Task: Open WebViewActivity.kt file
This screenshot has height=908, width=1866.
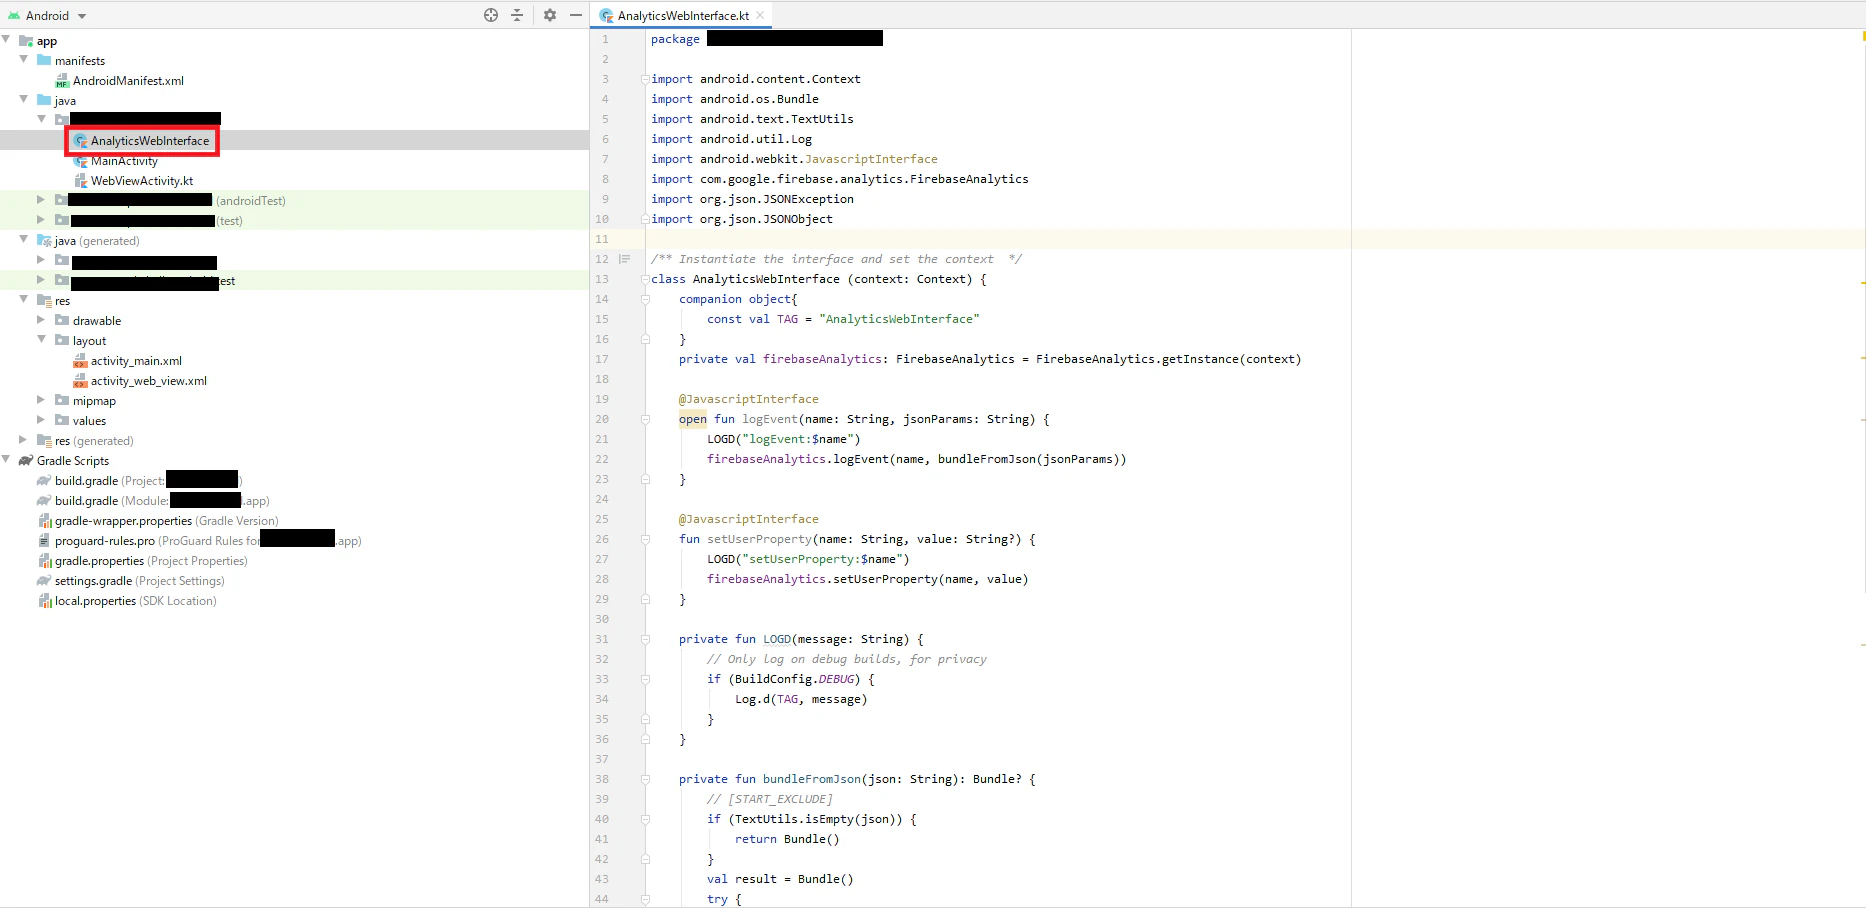Action: [142, 181]
